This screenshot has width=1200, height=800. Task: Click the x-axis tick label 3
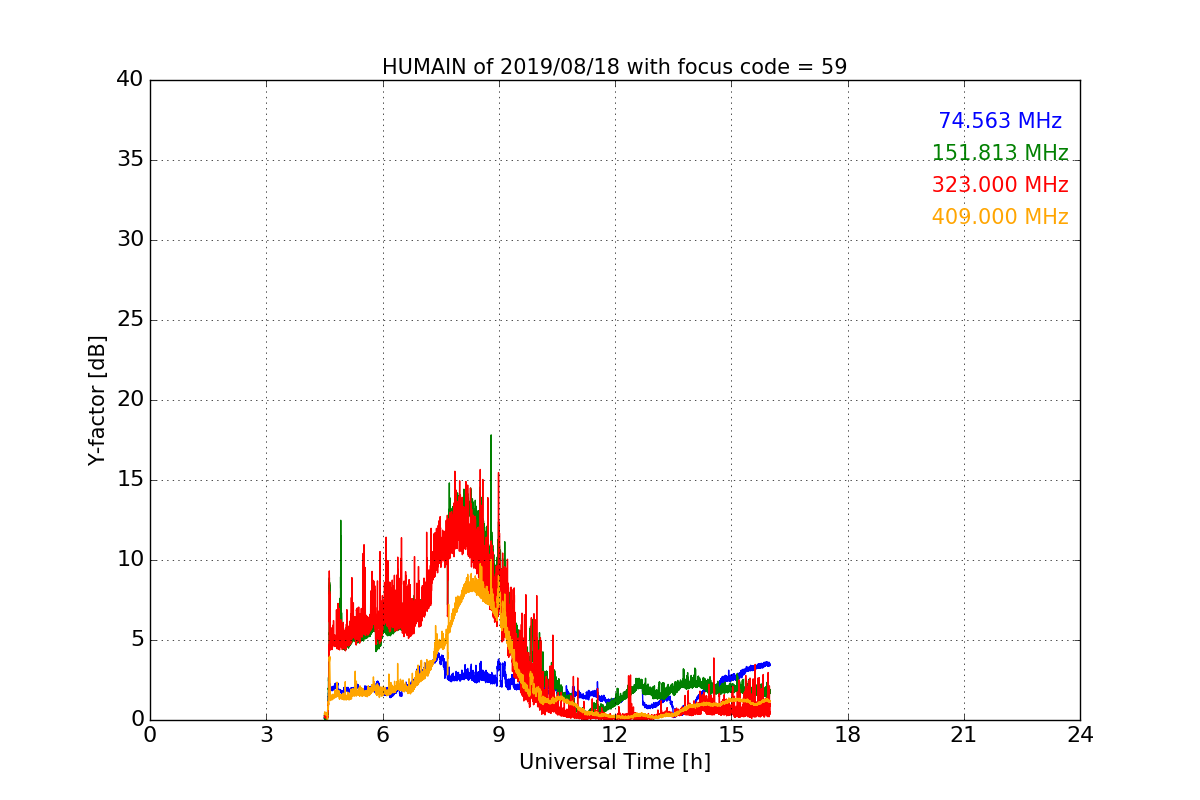click(x=266, y=735)
